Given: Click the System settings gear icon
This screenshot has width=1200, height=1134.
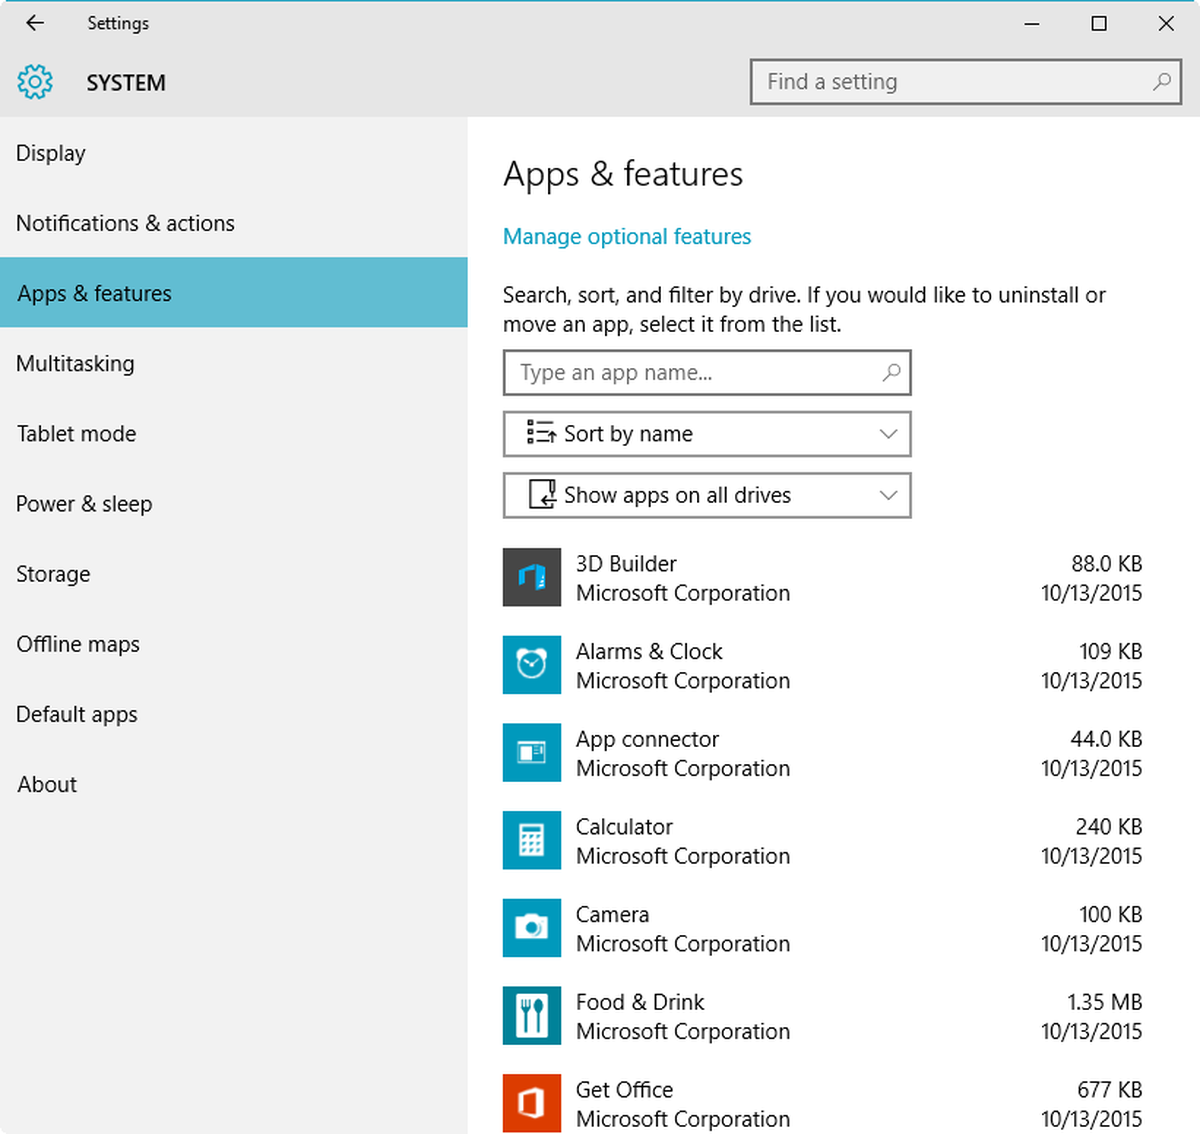Looking at the screenshot, I should pos(35,82).
